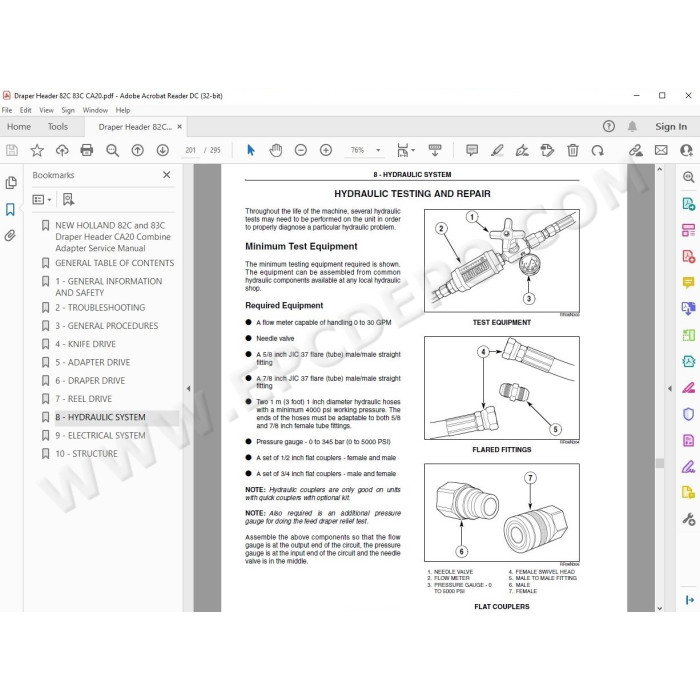Open yellow Comment tool in right pane
Viewport: 700px width, 700px height.
tap(688, 283)
